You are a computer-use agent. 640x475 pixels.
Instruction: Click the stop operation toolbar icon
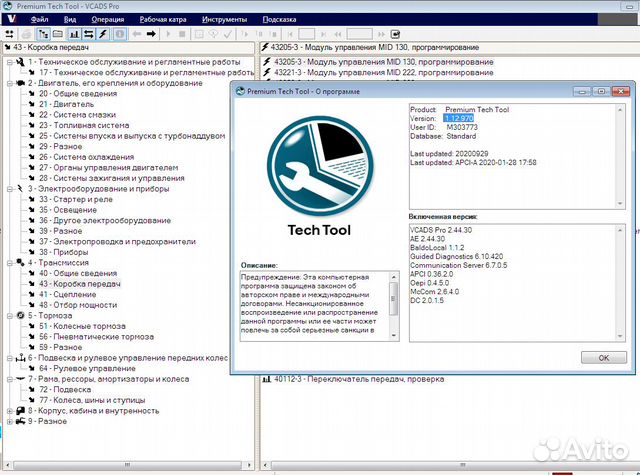click(182, 34)
